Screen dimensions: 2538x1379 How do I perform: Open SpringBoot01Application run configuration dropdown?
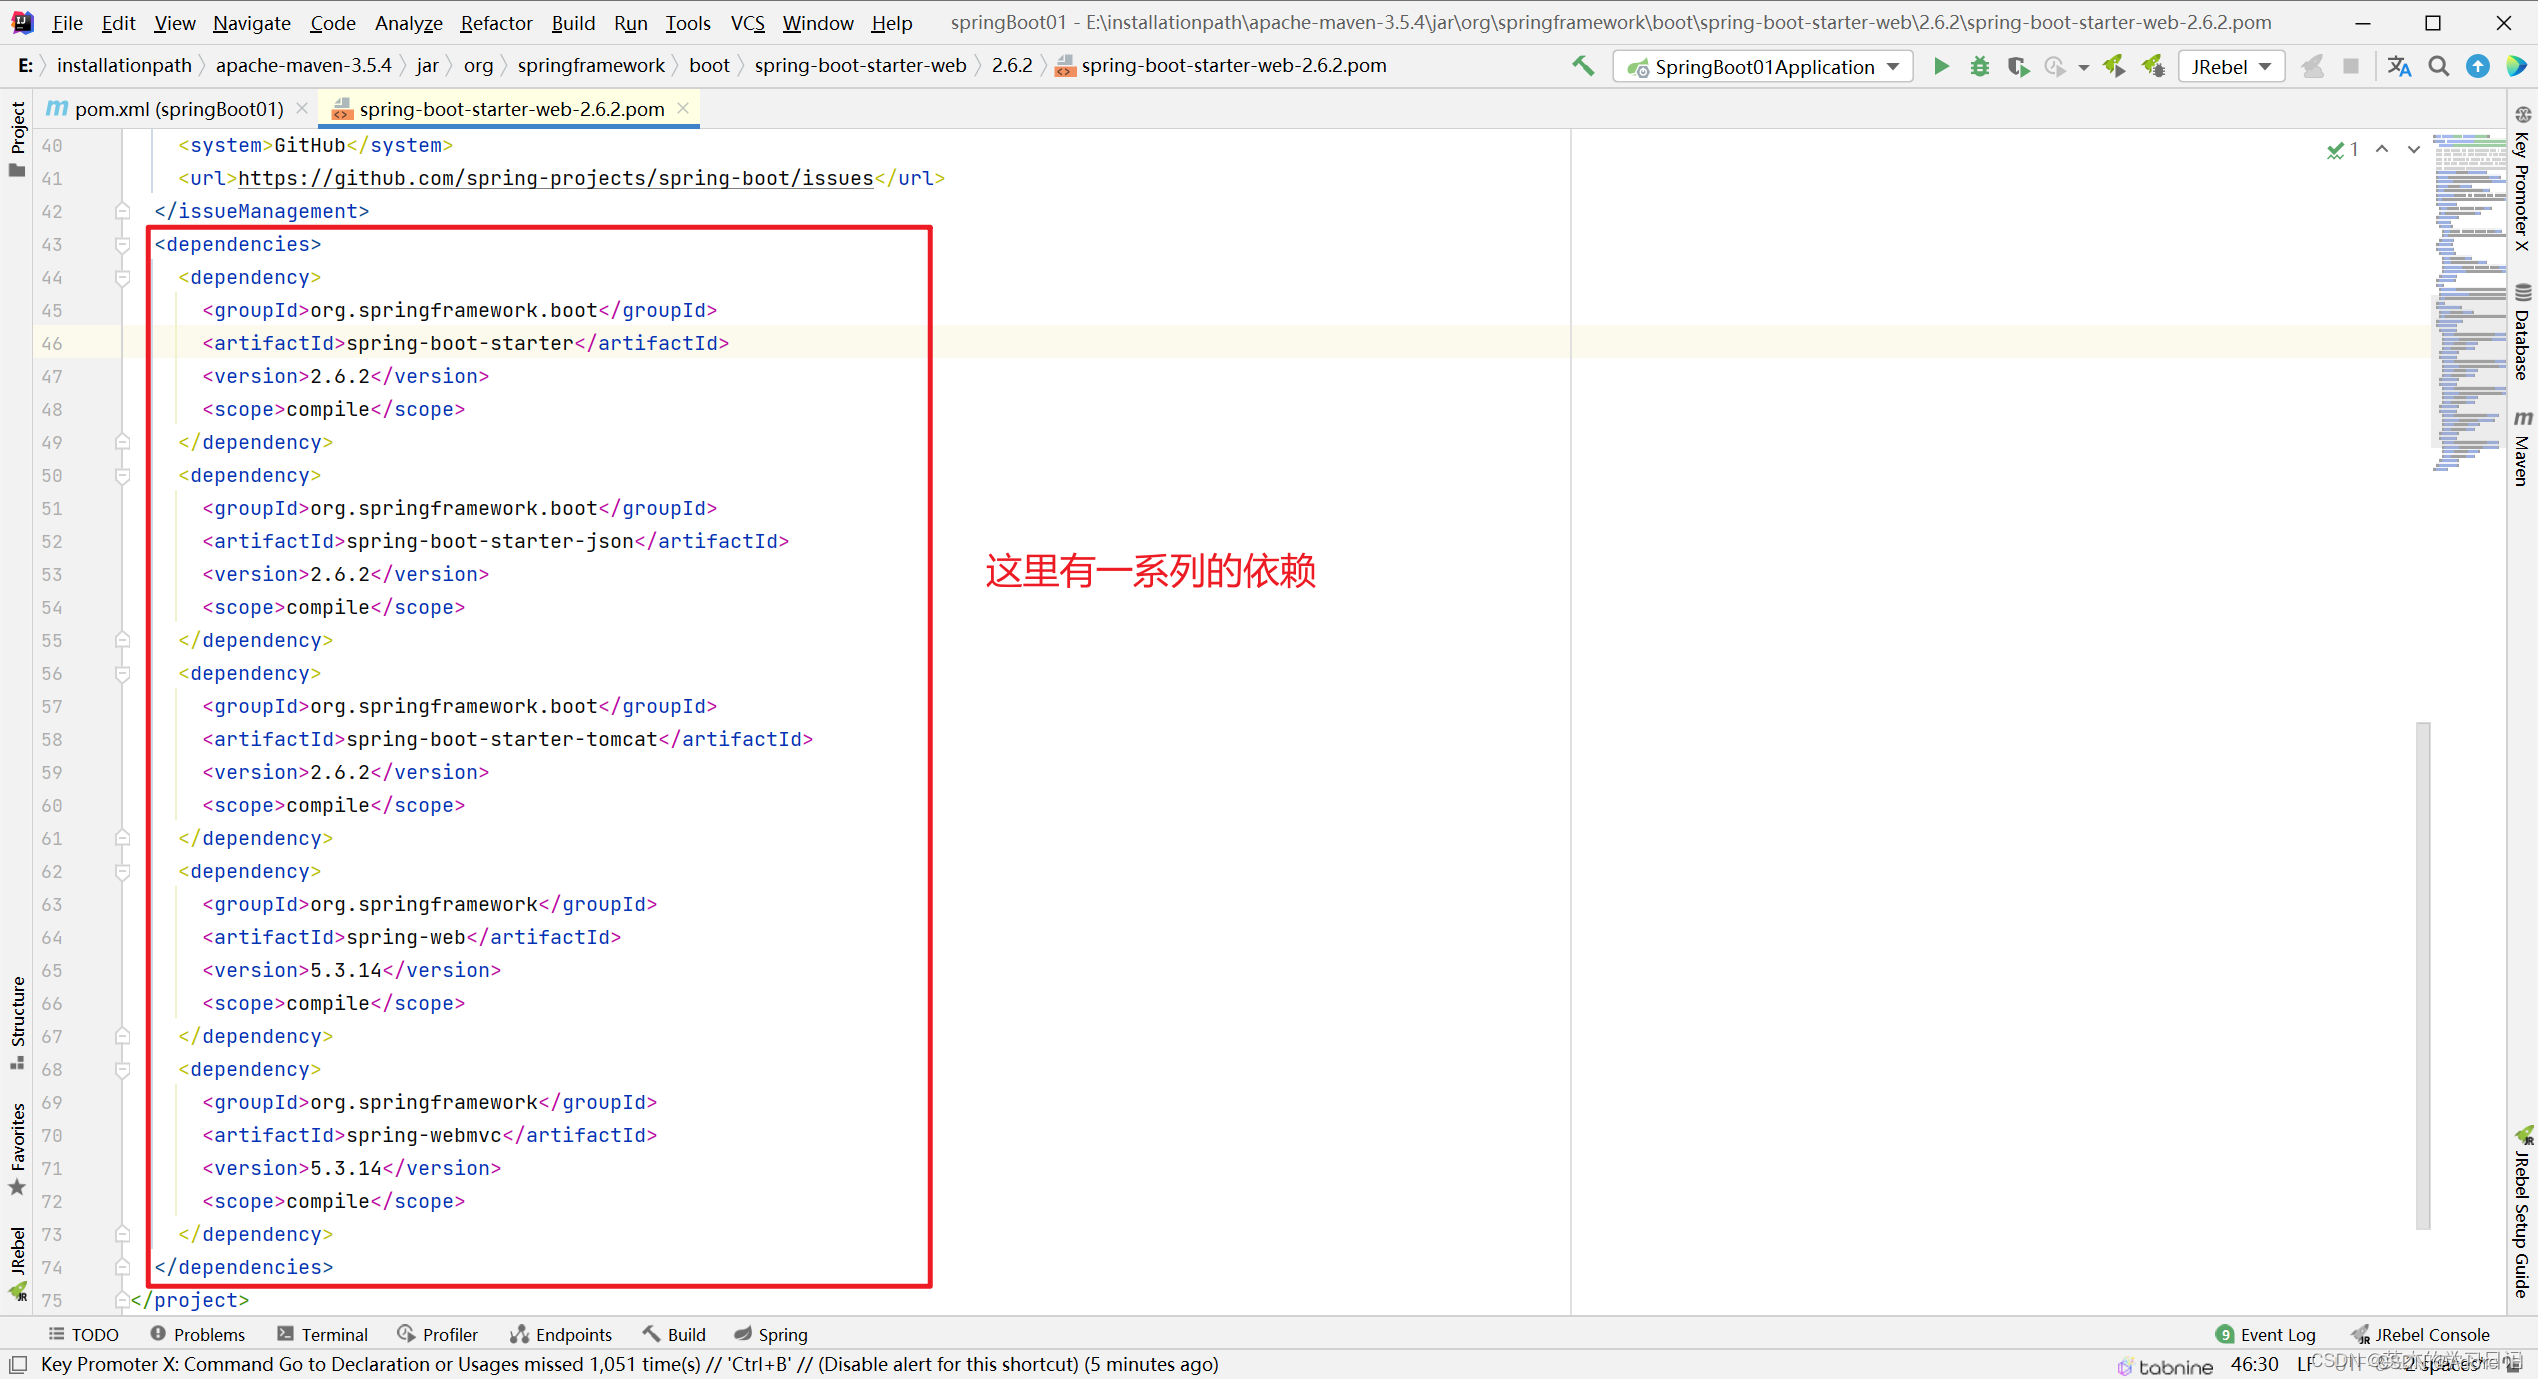pyautogui.click(x=1763, y=67)
